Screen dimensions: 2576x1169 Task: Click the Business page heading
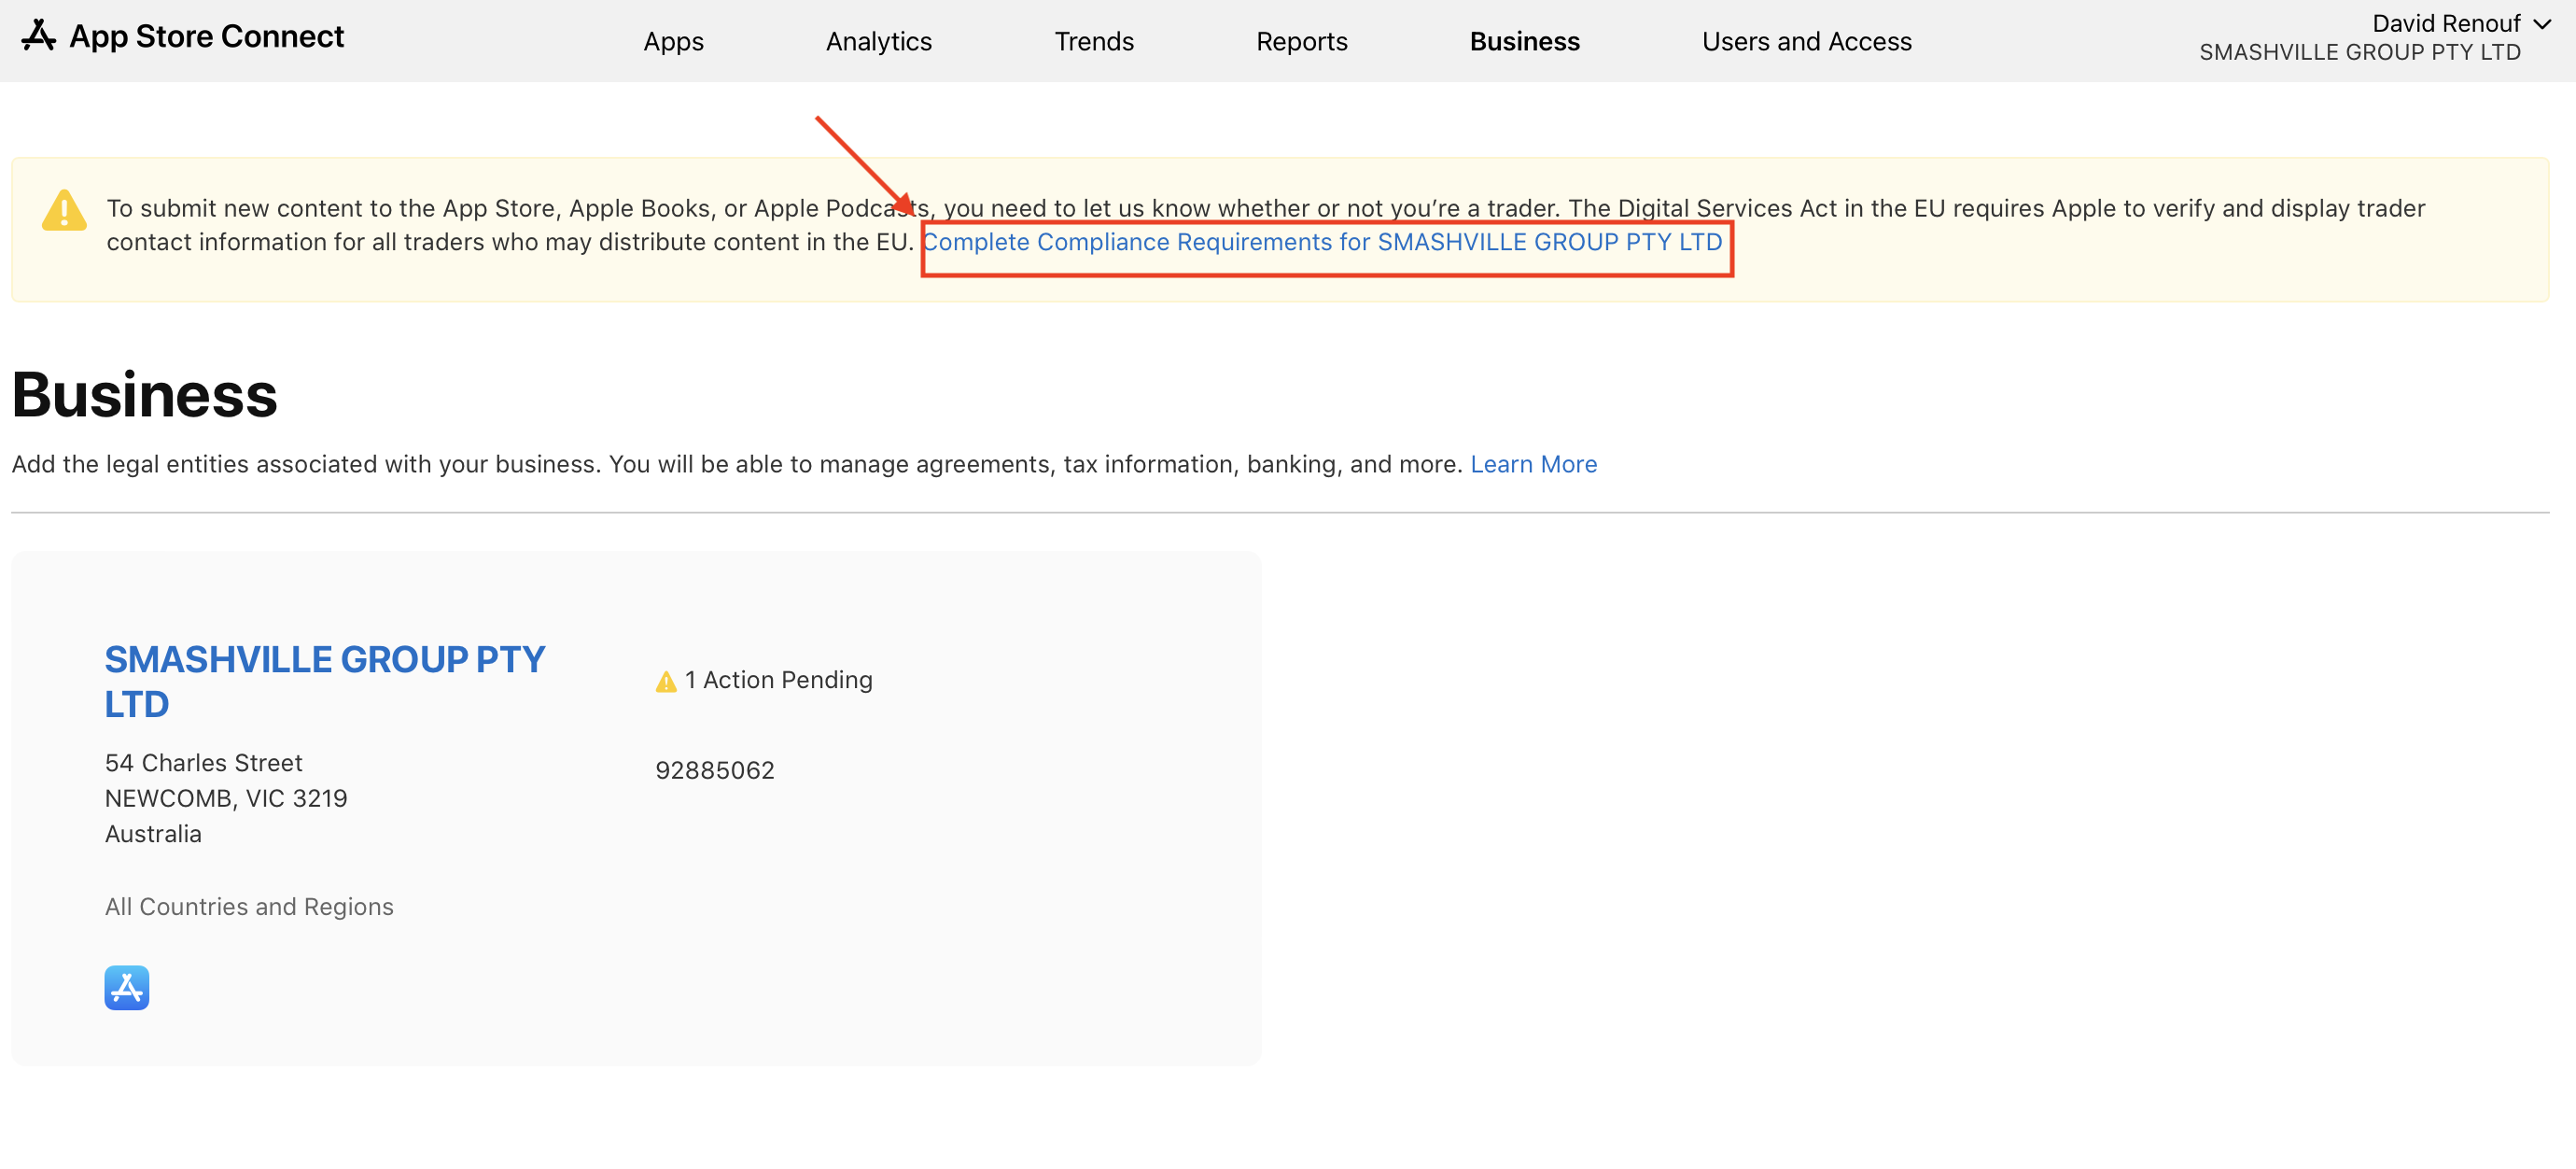145,394
